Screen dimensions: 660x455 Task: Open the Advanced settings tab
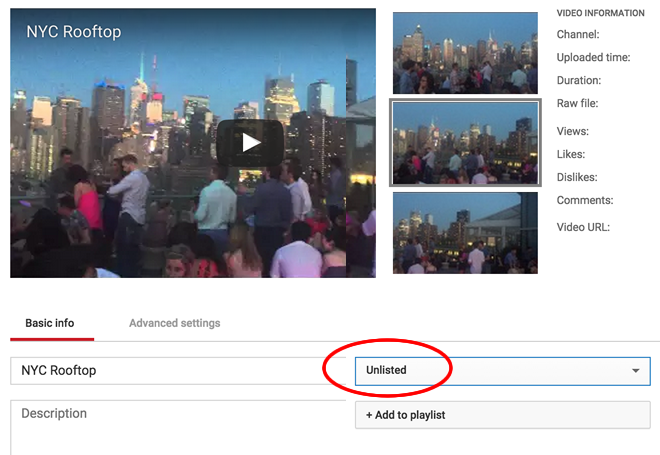174,323
